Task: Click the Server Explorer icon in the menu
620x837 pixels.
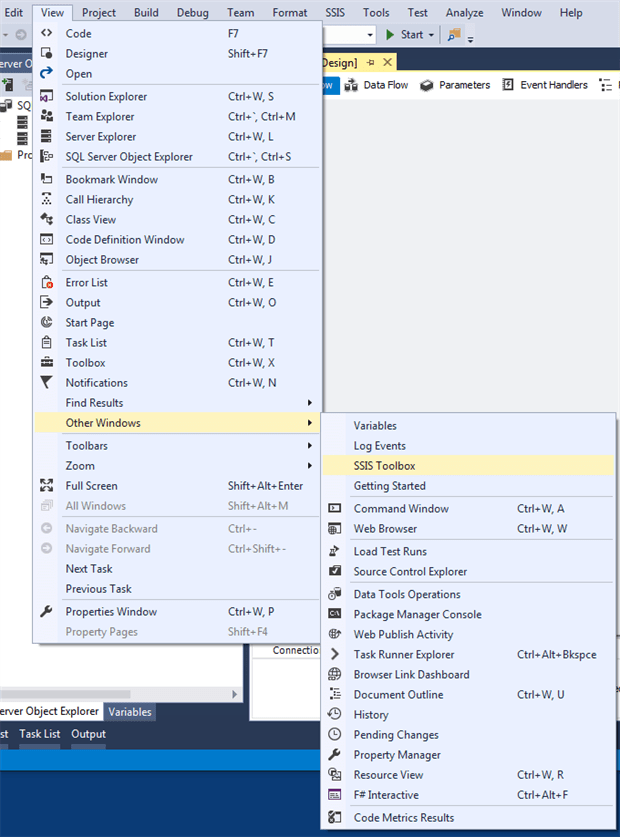Action: point(46,136)
